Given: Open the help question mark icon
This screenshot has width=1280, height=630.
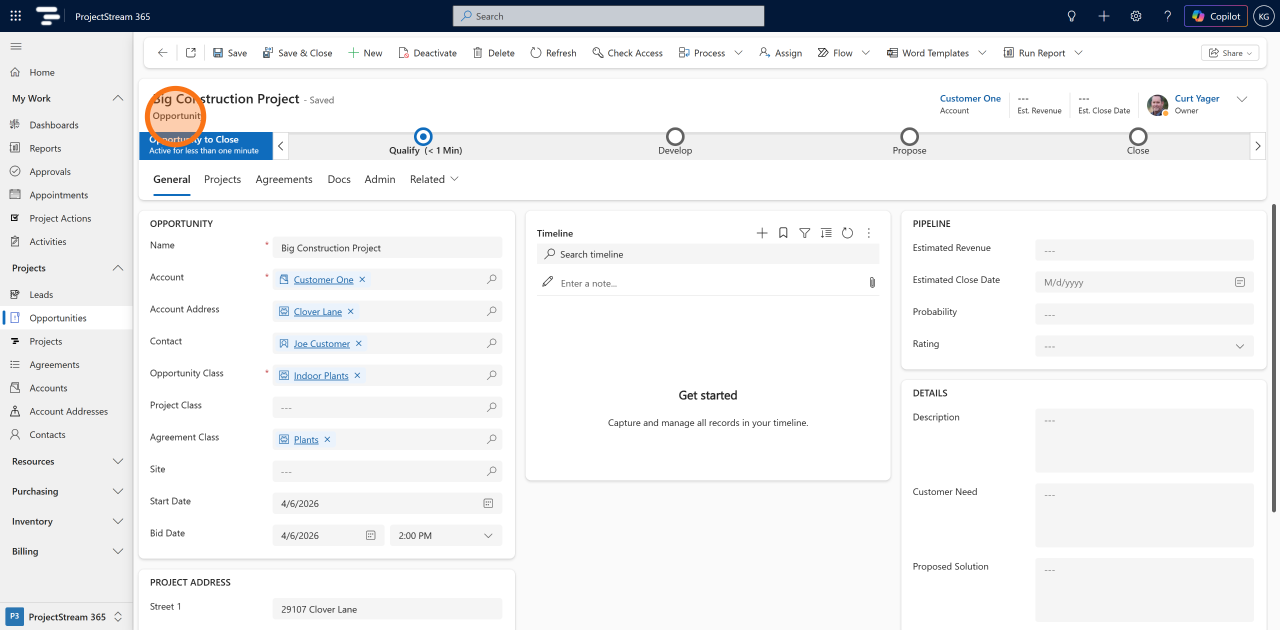Looking at the screenshot, I should pos(1167,16).
